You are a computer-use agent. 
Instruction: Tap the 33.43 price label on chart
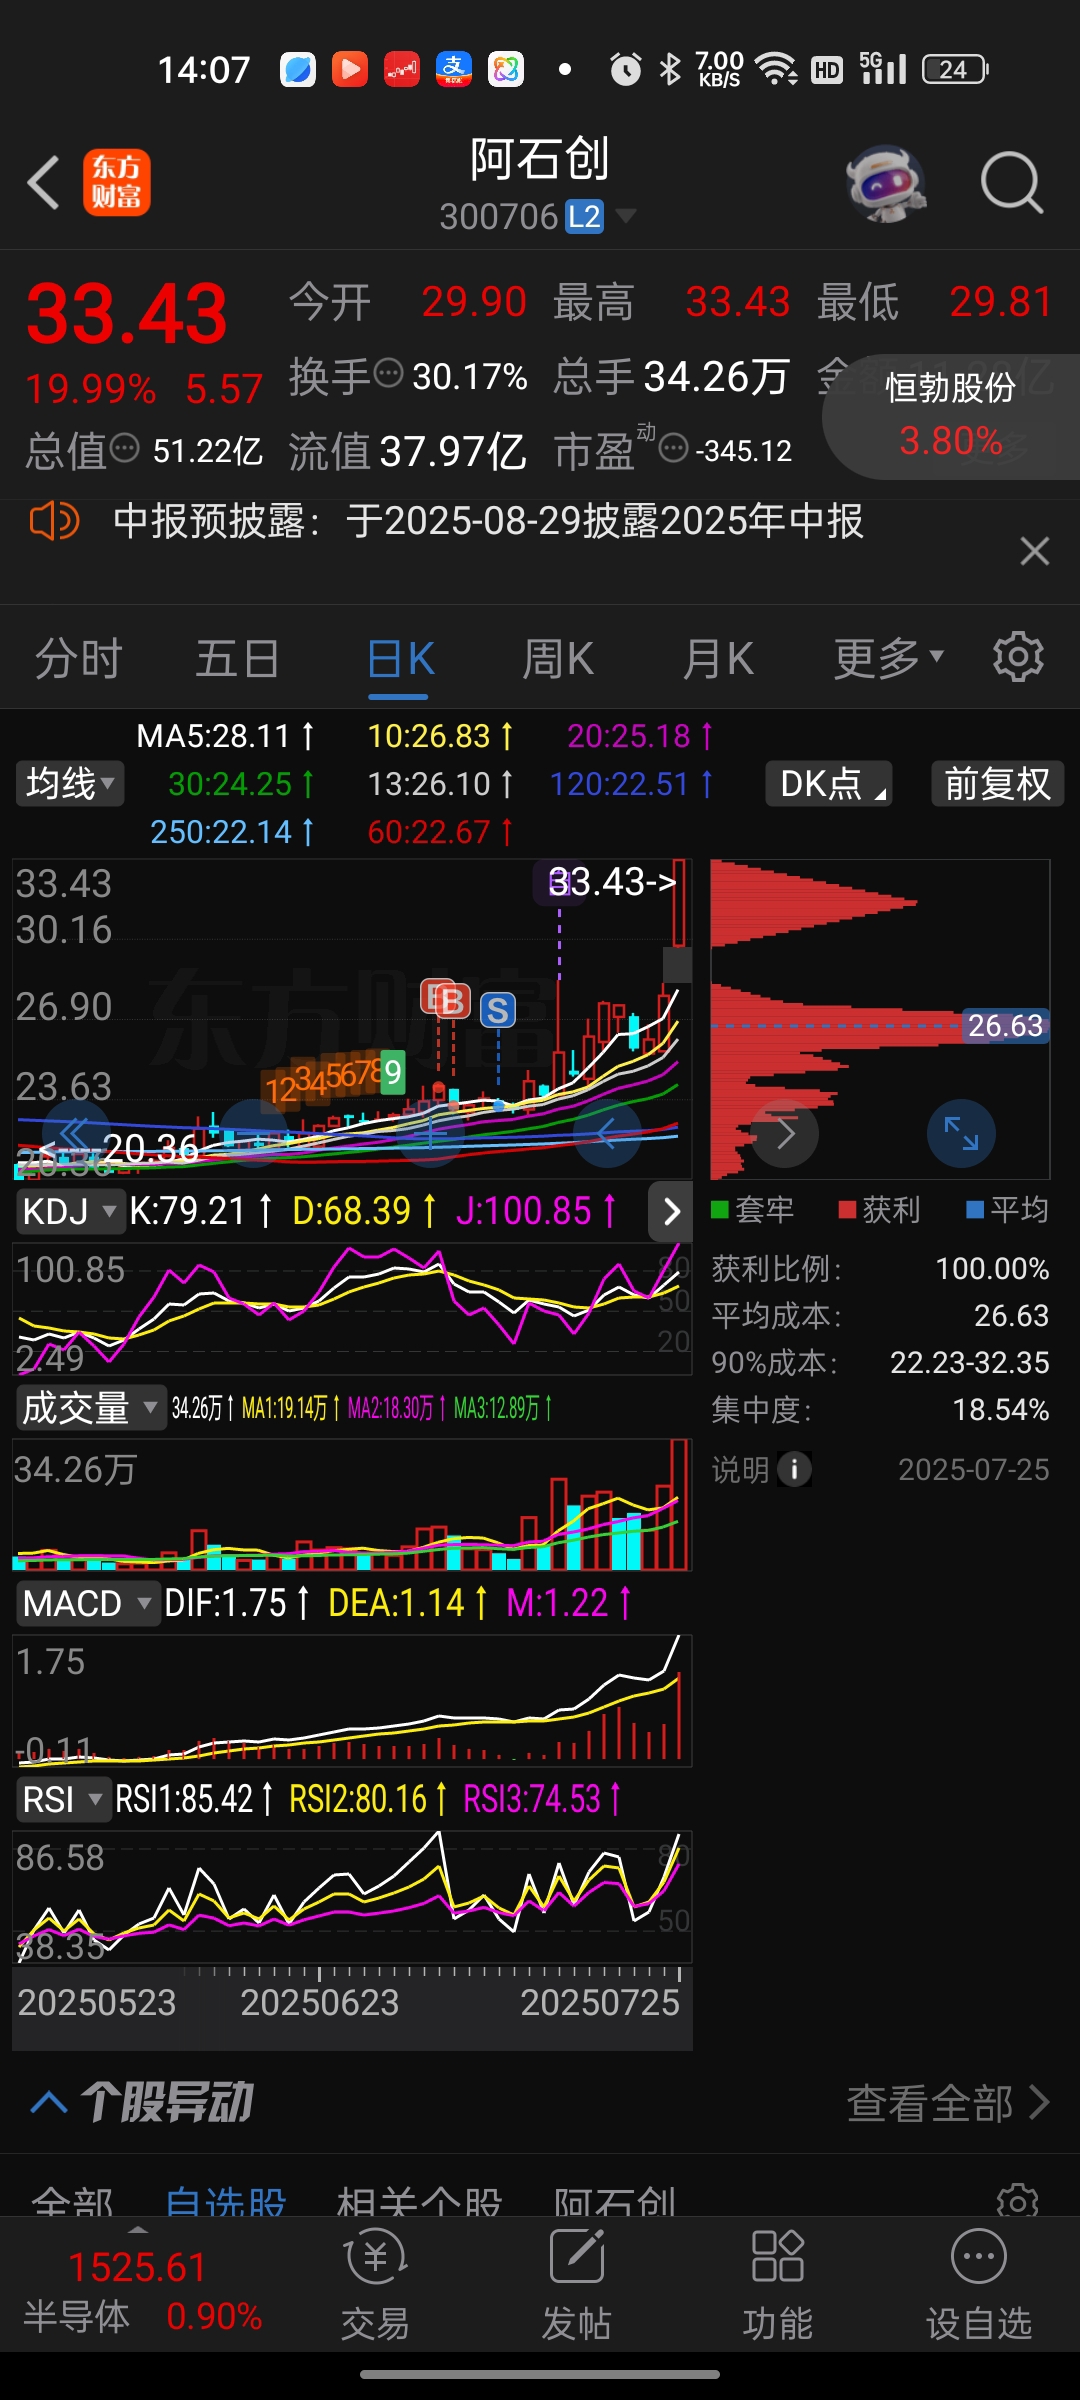tap(612, 882)
